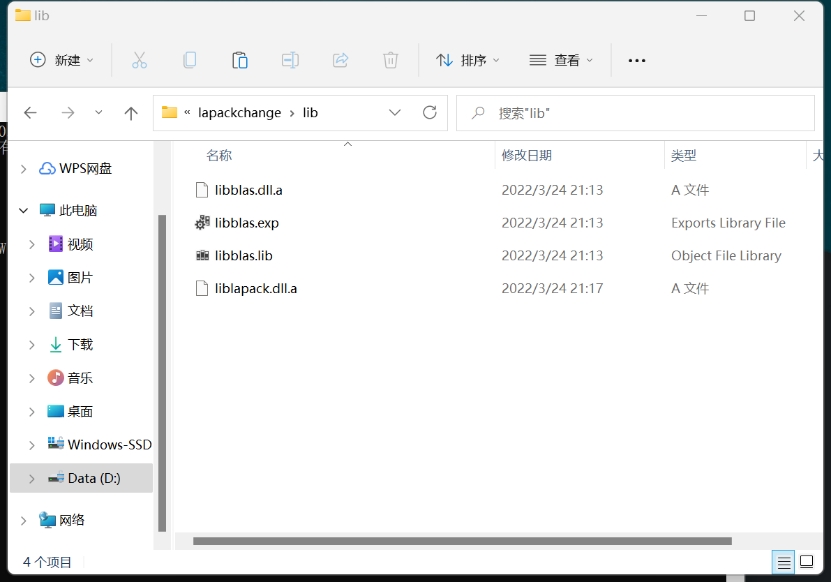Open the 查看 (View) menu
This screenshot has height=582, width=831.
(561, 60)
